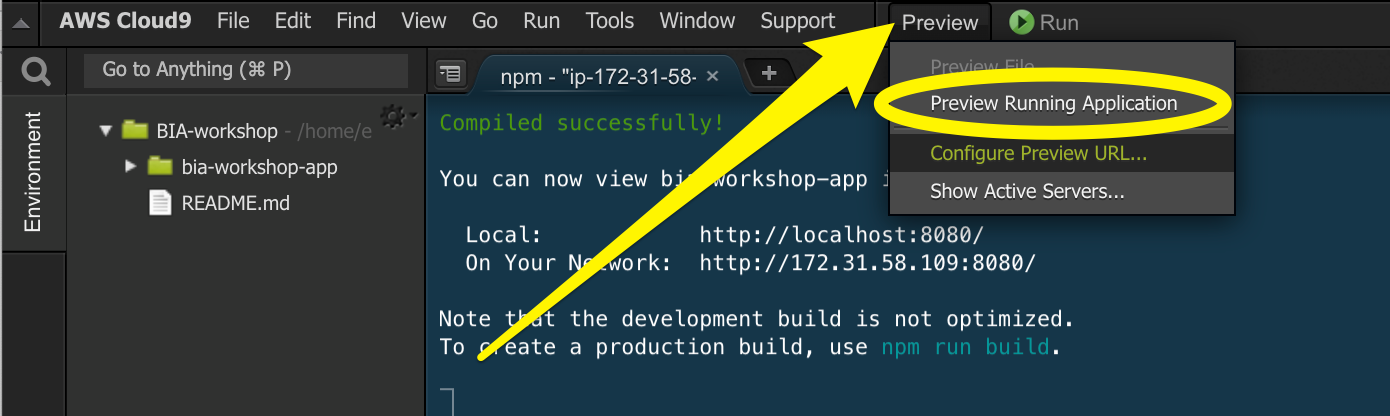Viewport: 1390px width, 416px height.
Task: Click the 'Compiled successfully!' text
Action: click(583, 123)
